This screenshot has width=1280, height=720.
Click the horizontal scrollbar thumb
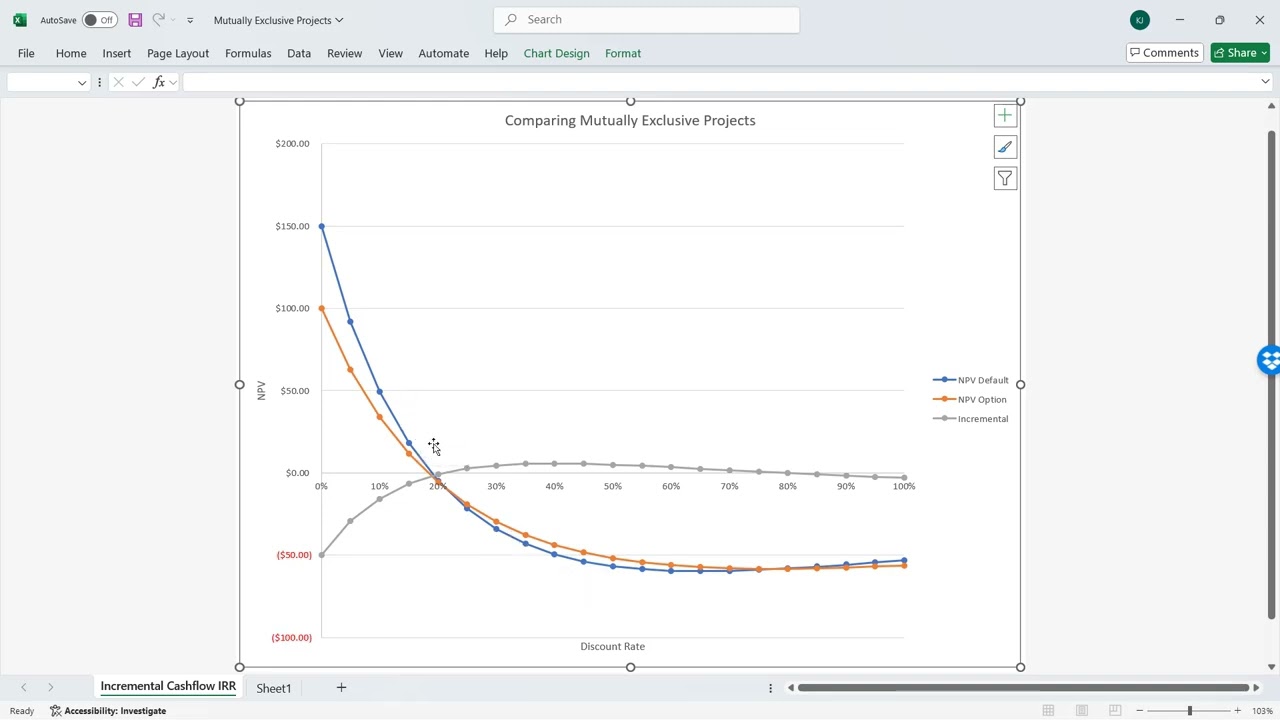point(1024,688)
